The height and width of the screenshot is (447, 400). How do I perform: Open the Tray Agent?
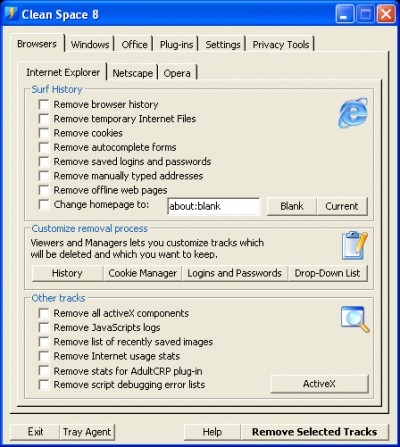pos(87,432)
